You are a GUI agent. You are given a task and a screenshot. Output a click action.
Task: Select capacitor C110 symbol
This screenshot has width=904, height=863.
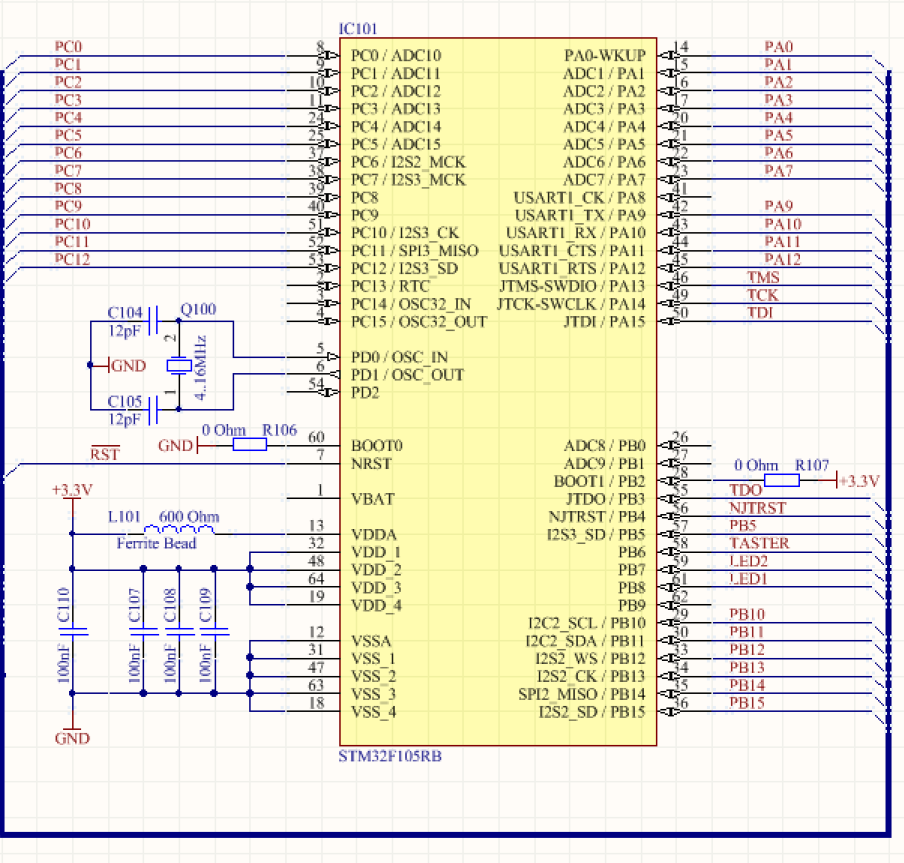(72, 631)
